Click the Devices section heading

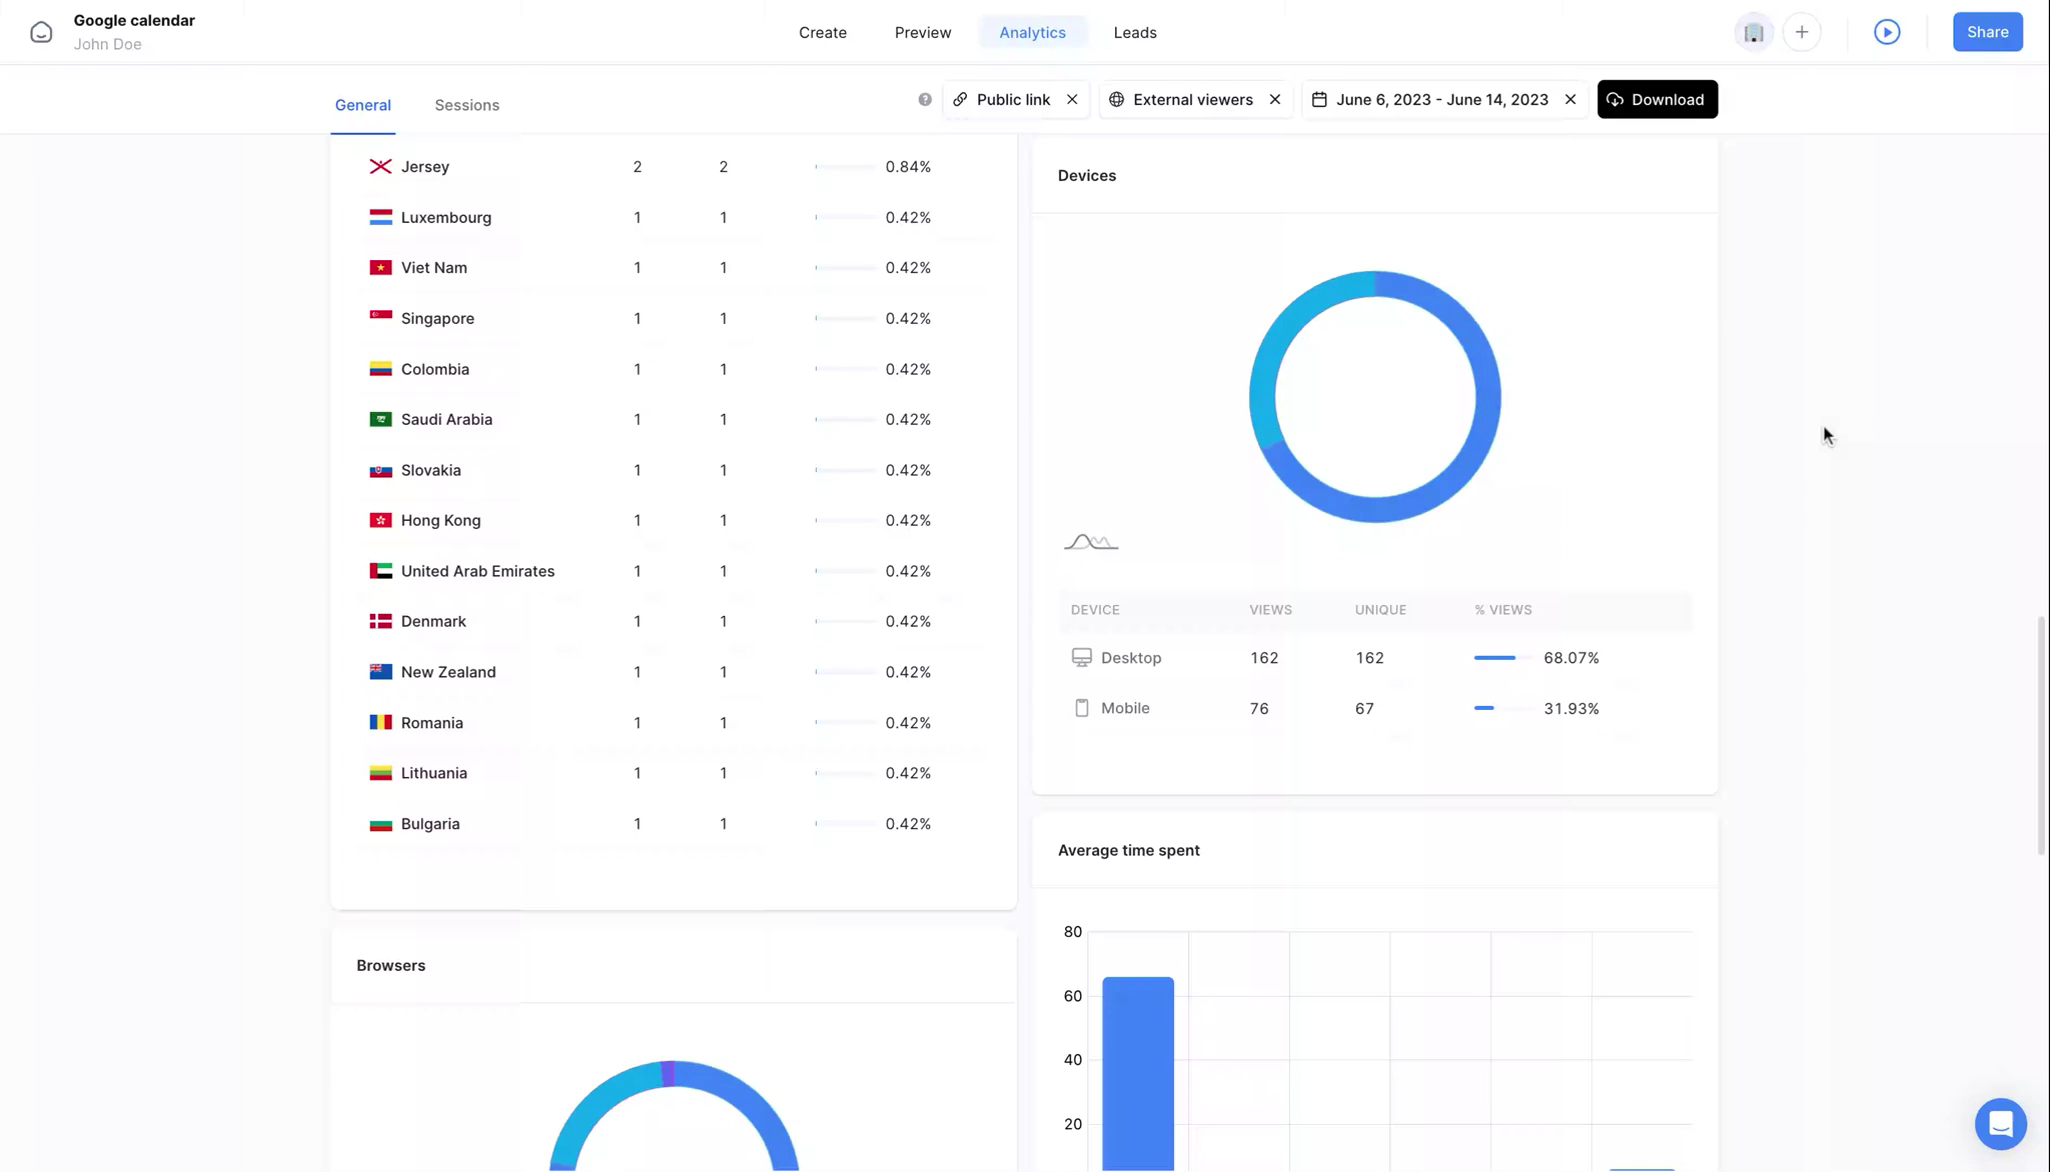coord(1086,175)
